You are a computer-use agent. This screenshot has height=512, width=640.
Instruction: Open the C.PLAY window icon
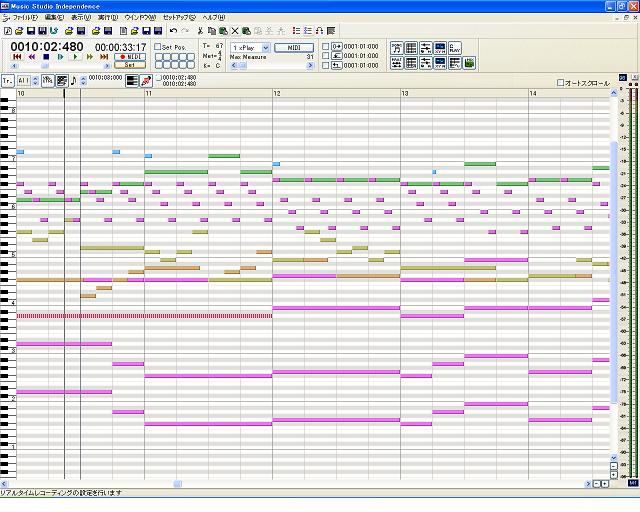point(455,48)
